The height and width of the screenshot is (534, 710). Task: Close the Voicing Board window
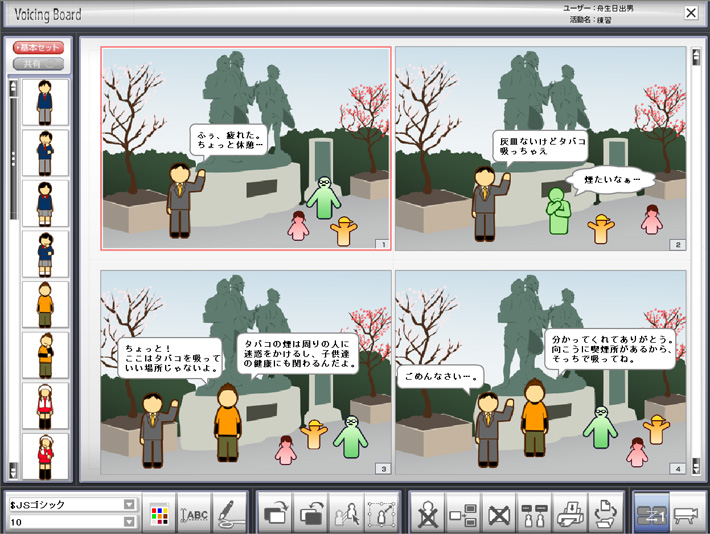(x=691, y=13)
